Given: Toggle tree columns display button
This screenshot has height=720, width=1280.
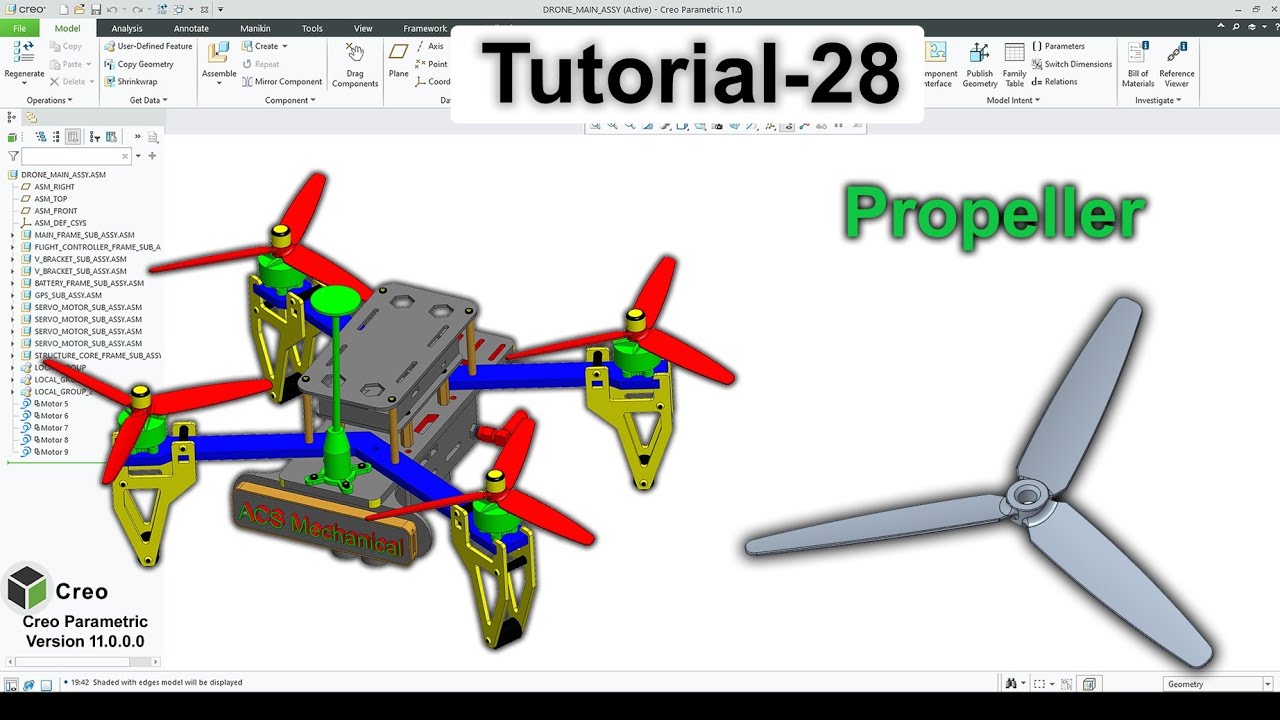Looking at the screenshot, I should (72, 137).
